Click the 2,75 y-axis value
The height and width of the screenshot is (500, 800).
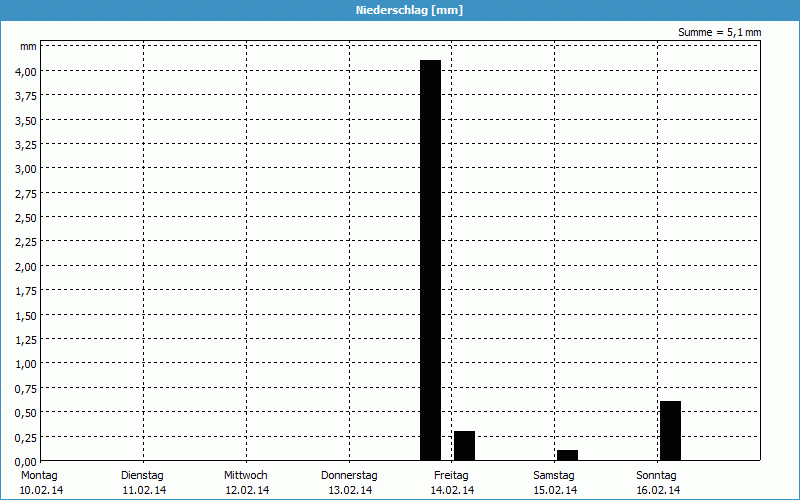(26, 193)
